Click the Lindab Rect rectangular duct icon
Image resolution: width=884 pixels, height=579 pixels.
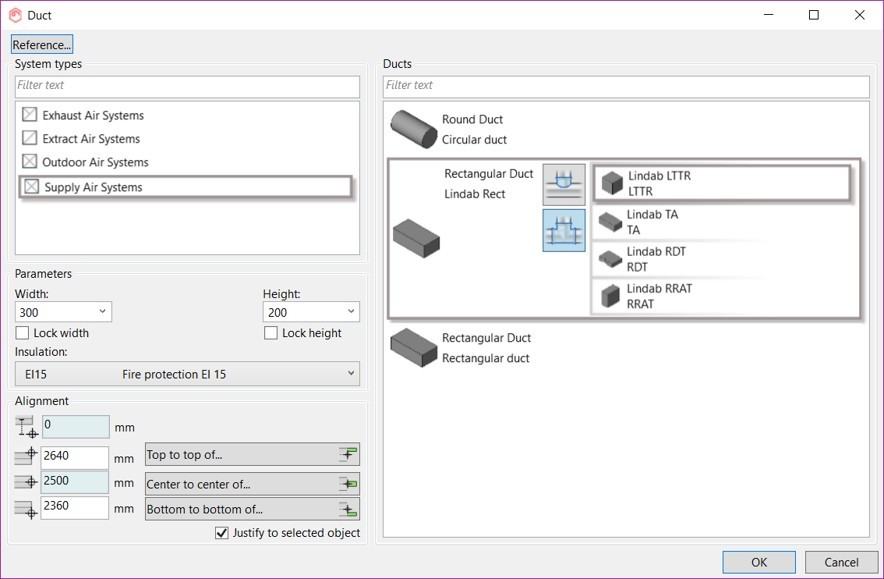click(x=415, y=239)
